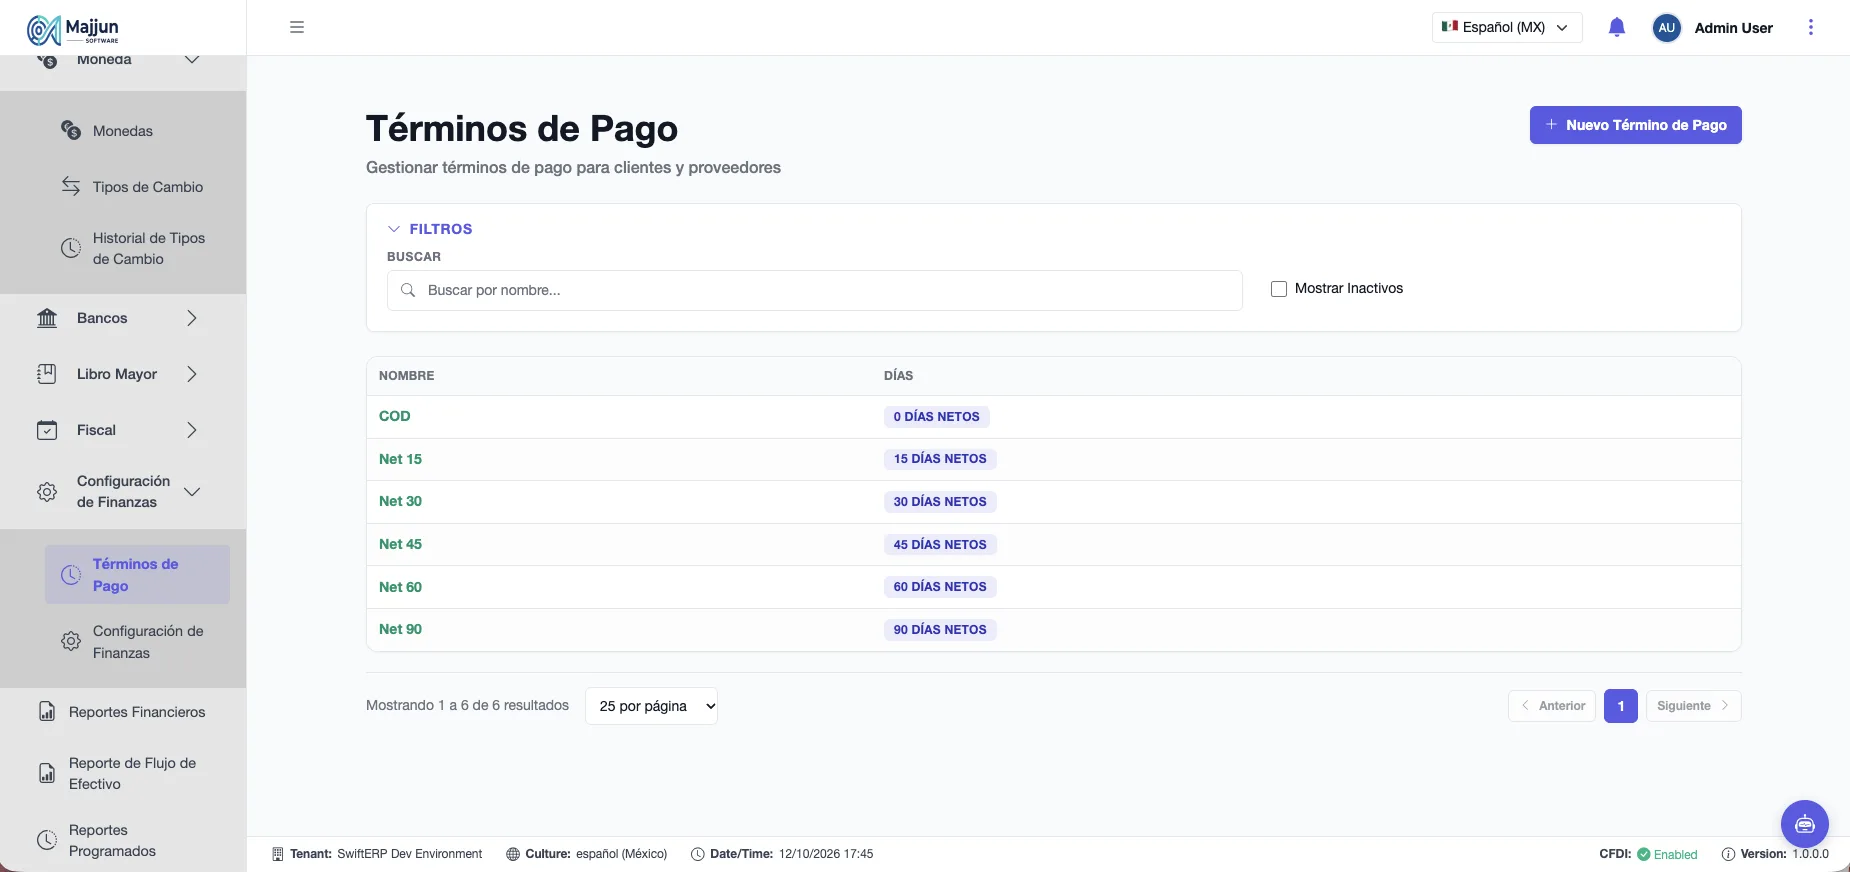Click the Admin User name
Viewport: 1850px width, 872px height.
pyautogui.click(x=1734, y=28)
